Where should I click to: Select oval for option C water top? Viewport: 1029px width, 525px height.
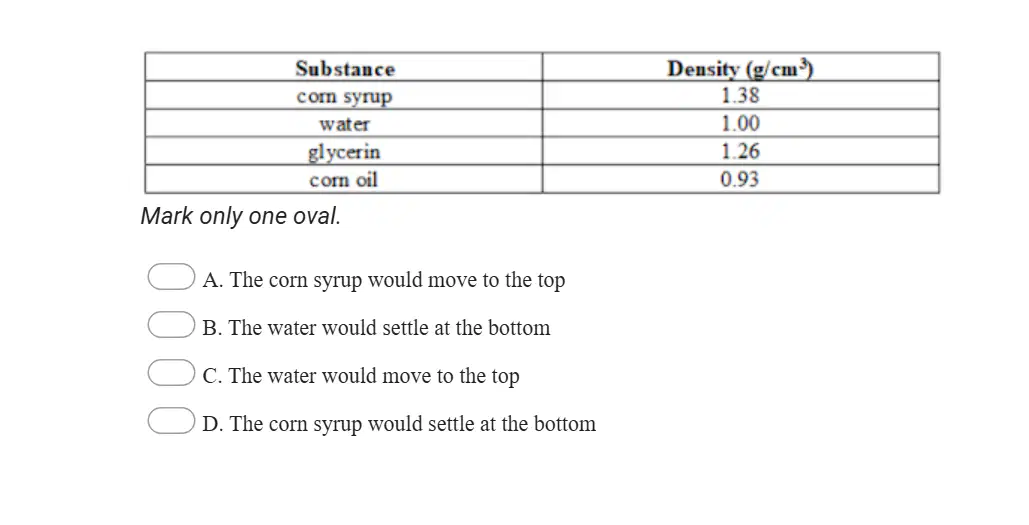[171, 372]
